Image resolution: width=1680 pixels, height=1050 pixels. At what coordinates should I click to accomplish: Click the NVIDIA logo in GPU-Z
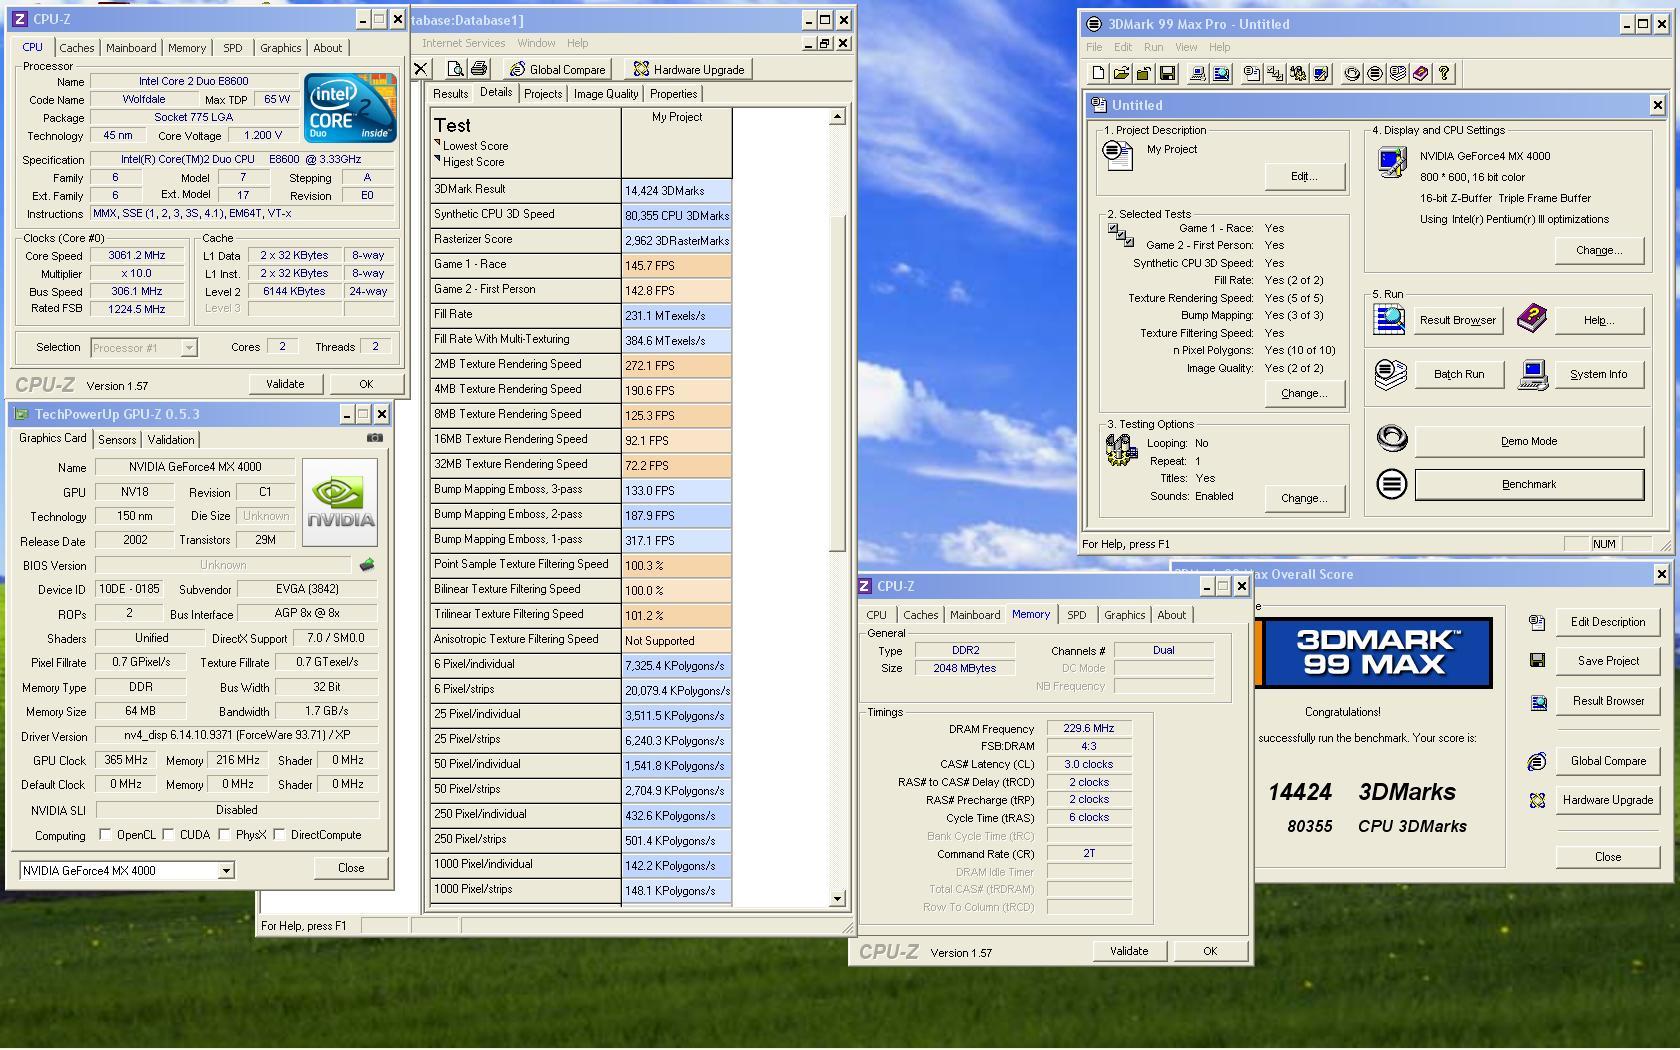point(340,502)
